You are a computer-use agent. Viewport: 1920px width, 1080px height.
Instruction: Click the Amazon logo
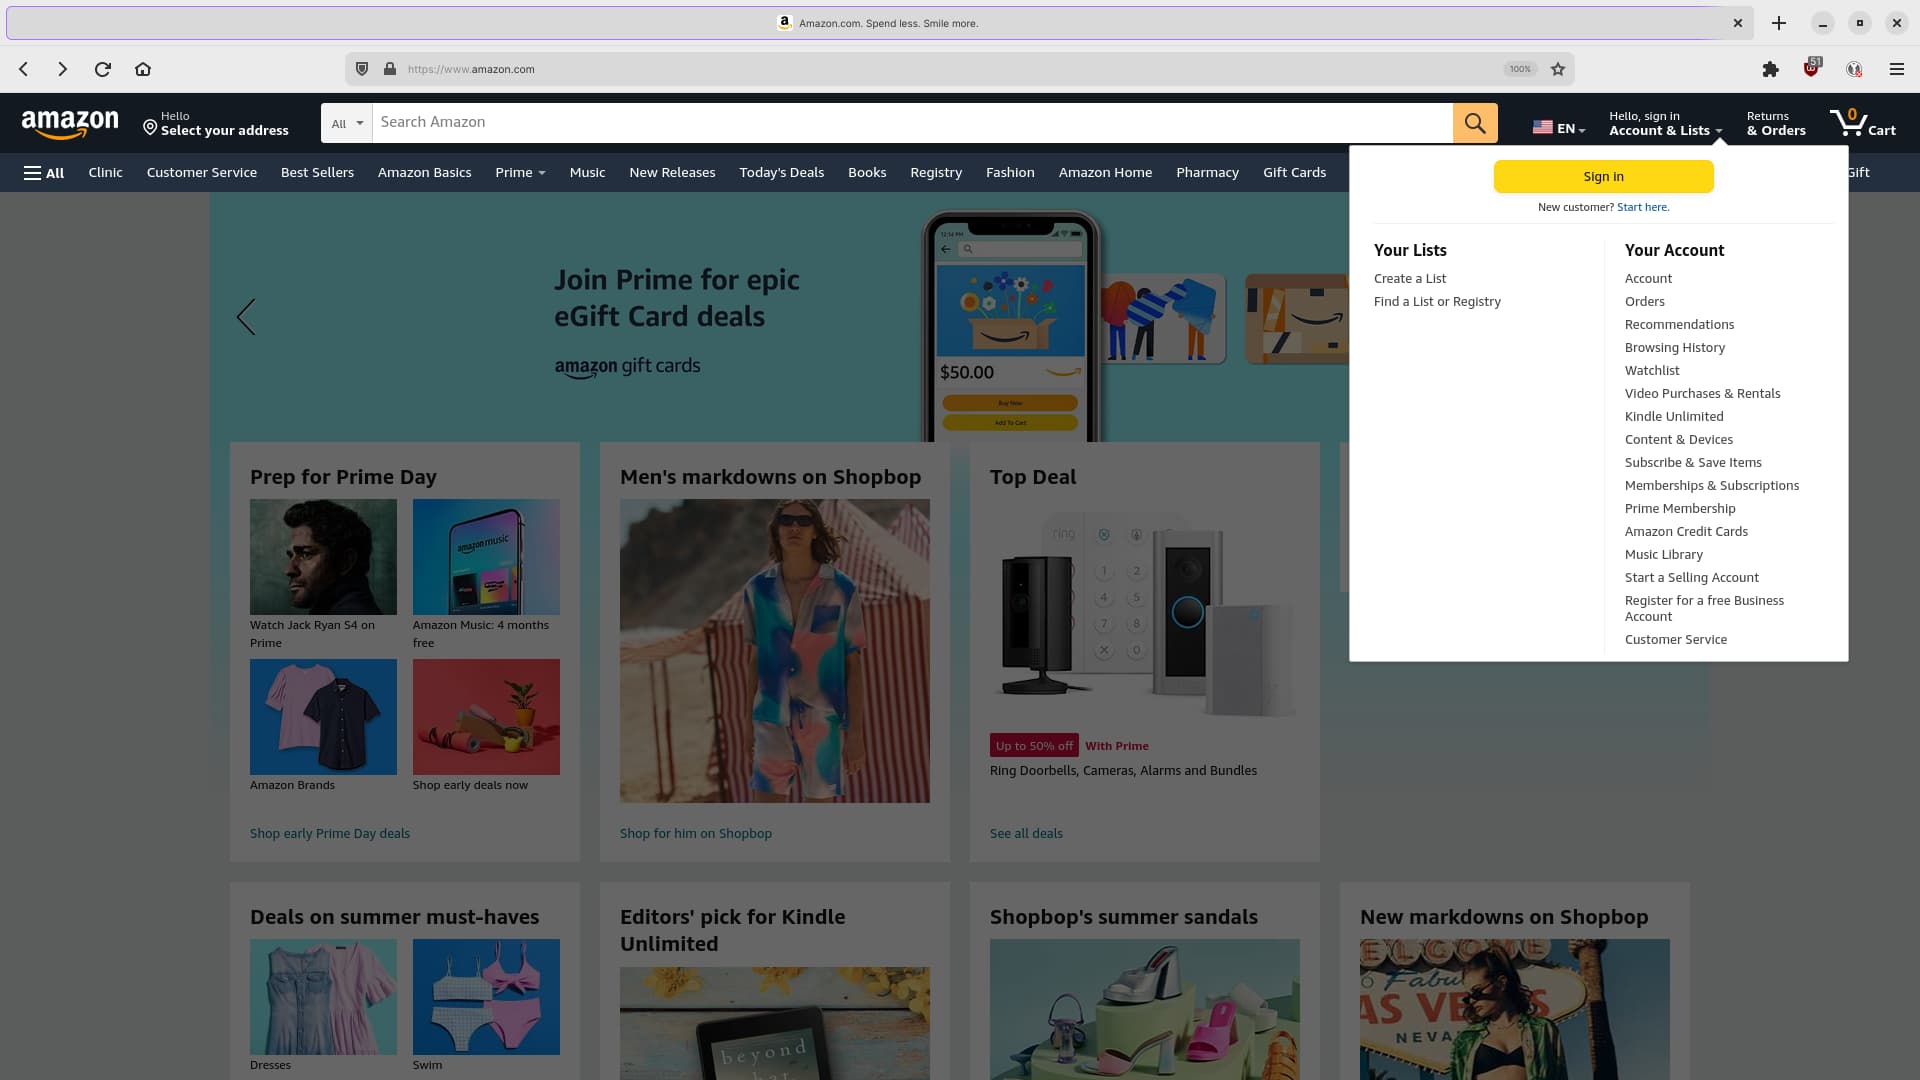click(70, 124)
